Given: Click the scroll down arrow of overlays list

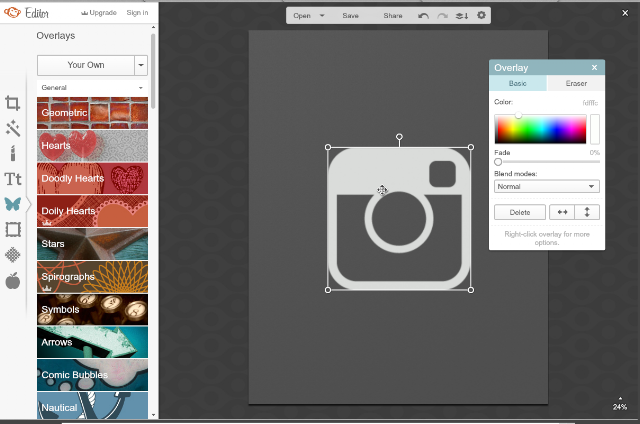Looking at the screenshot, I should pos(153,415).
